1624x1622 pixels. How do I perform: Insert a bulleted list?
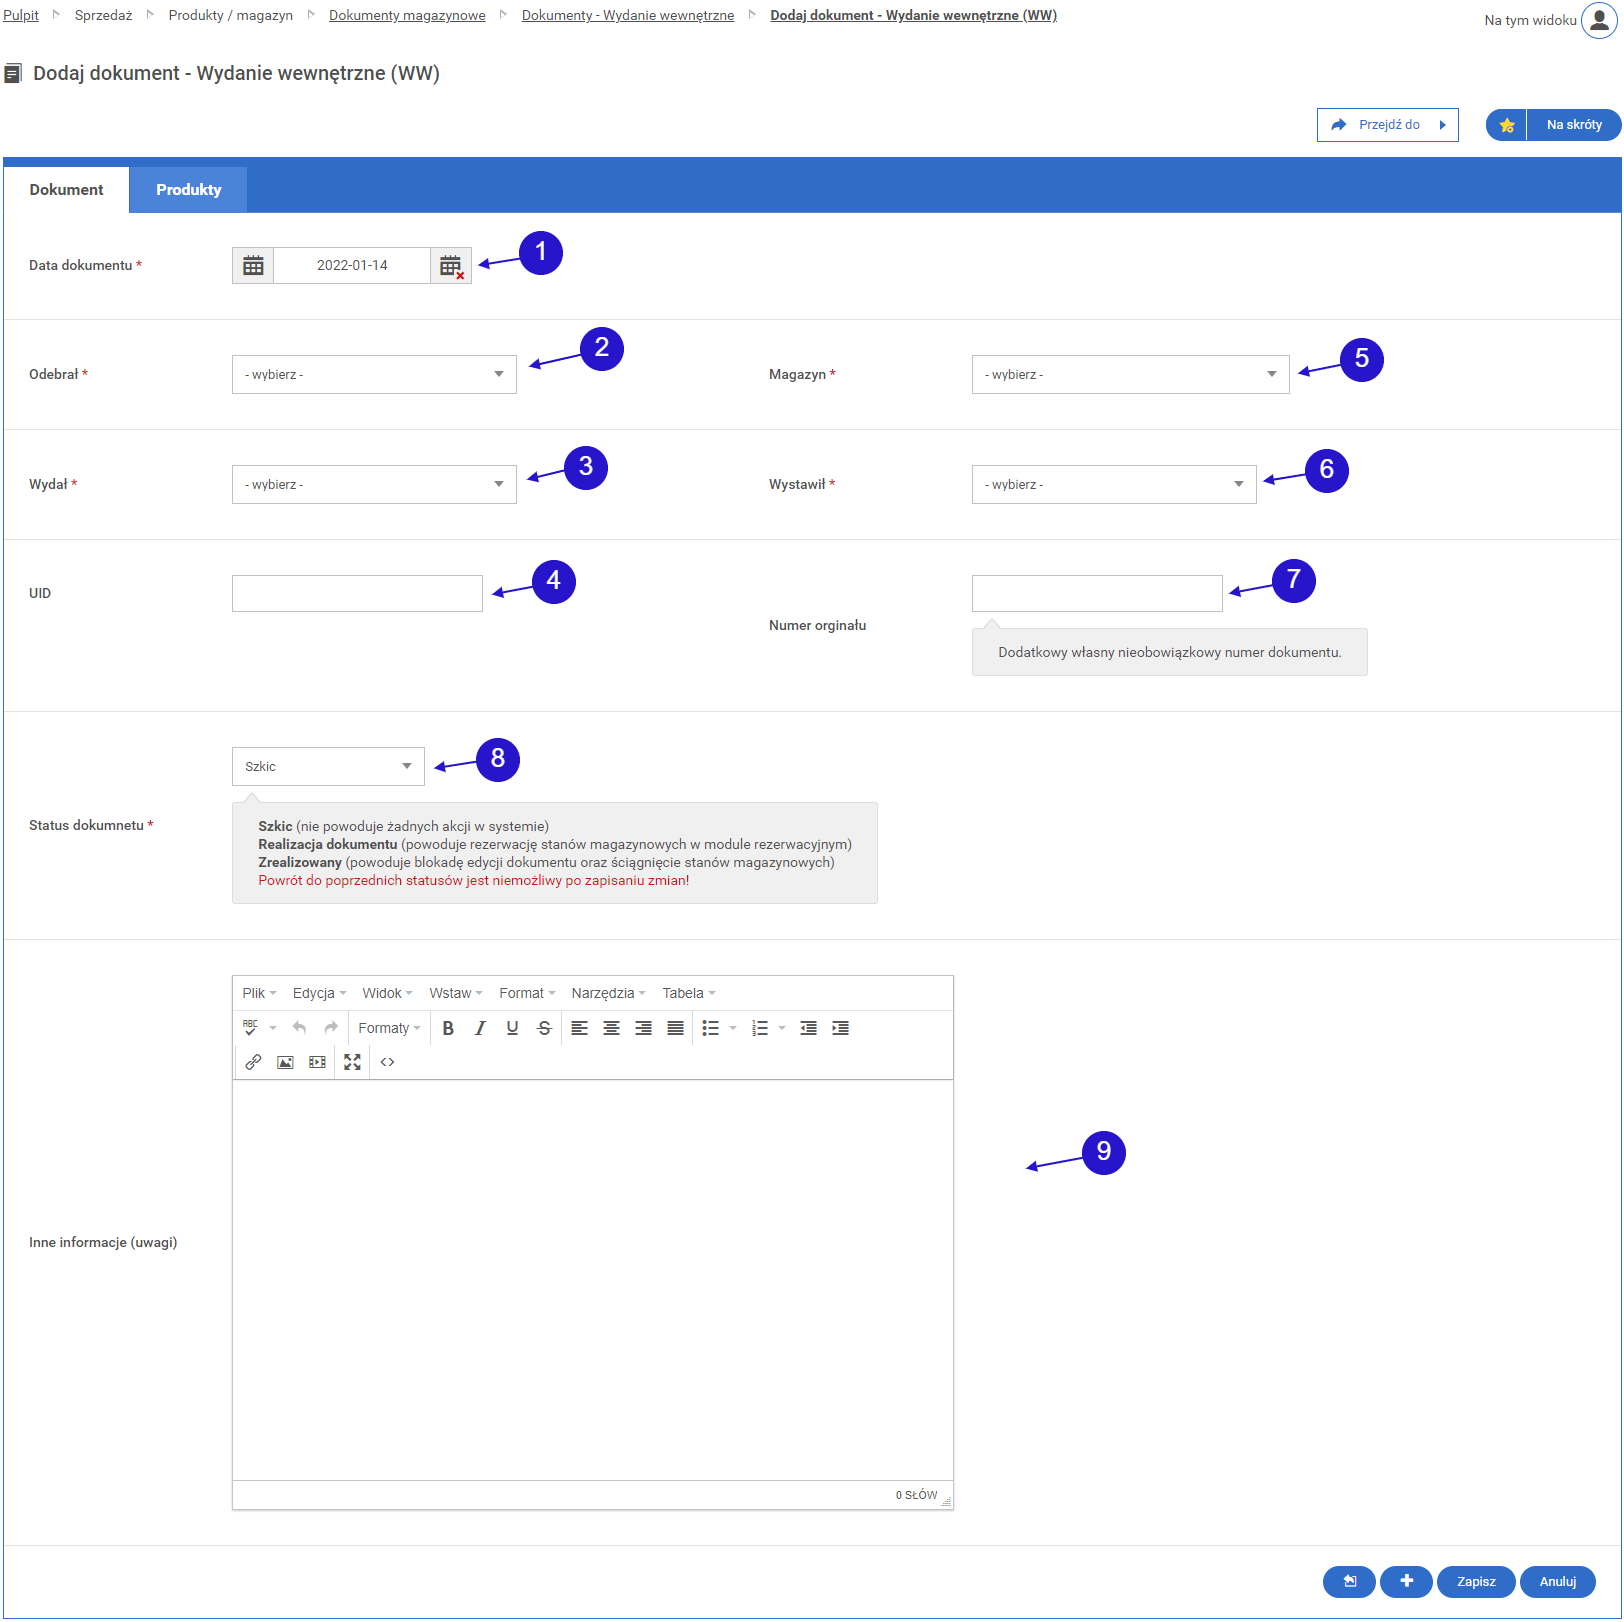pyautogui.click(x=710, y=1028)
